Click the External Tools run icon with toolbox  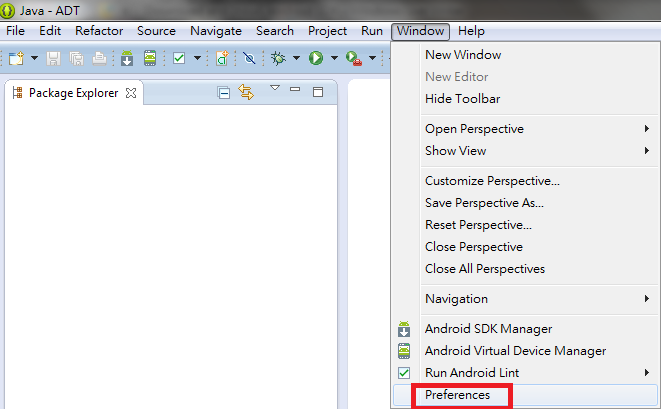click(354, 58)
